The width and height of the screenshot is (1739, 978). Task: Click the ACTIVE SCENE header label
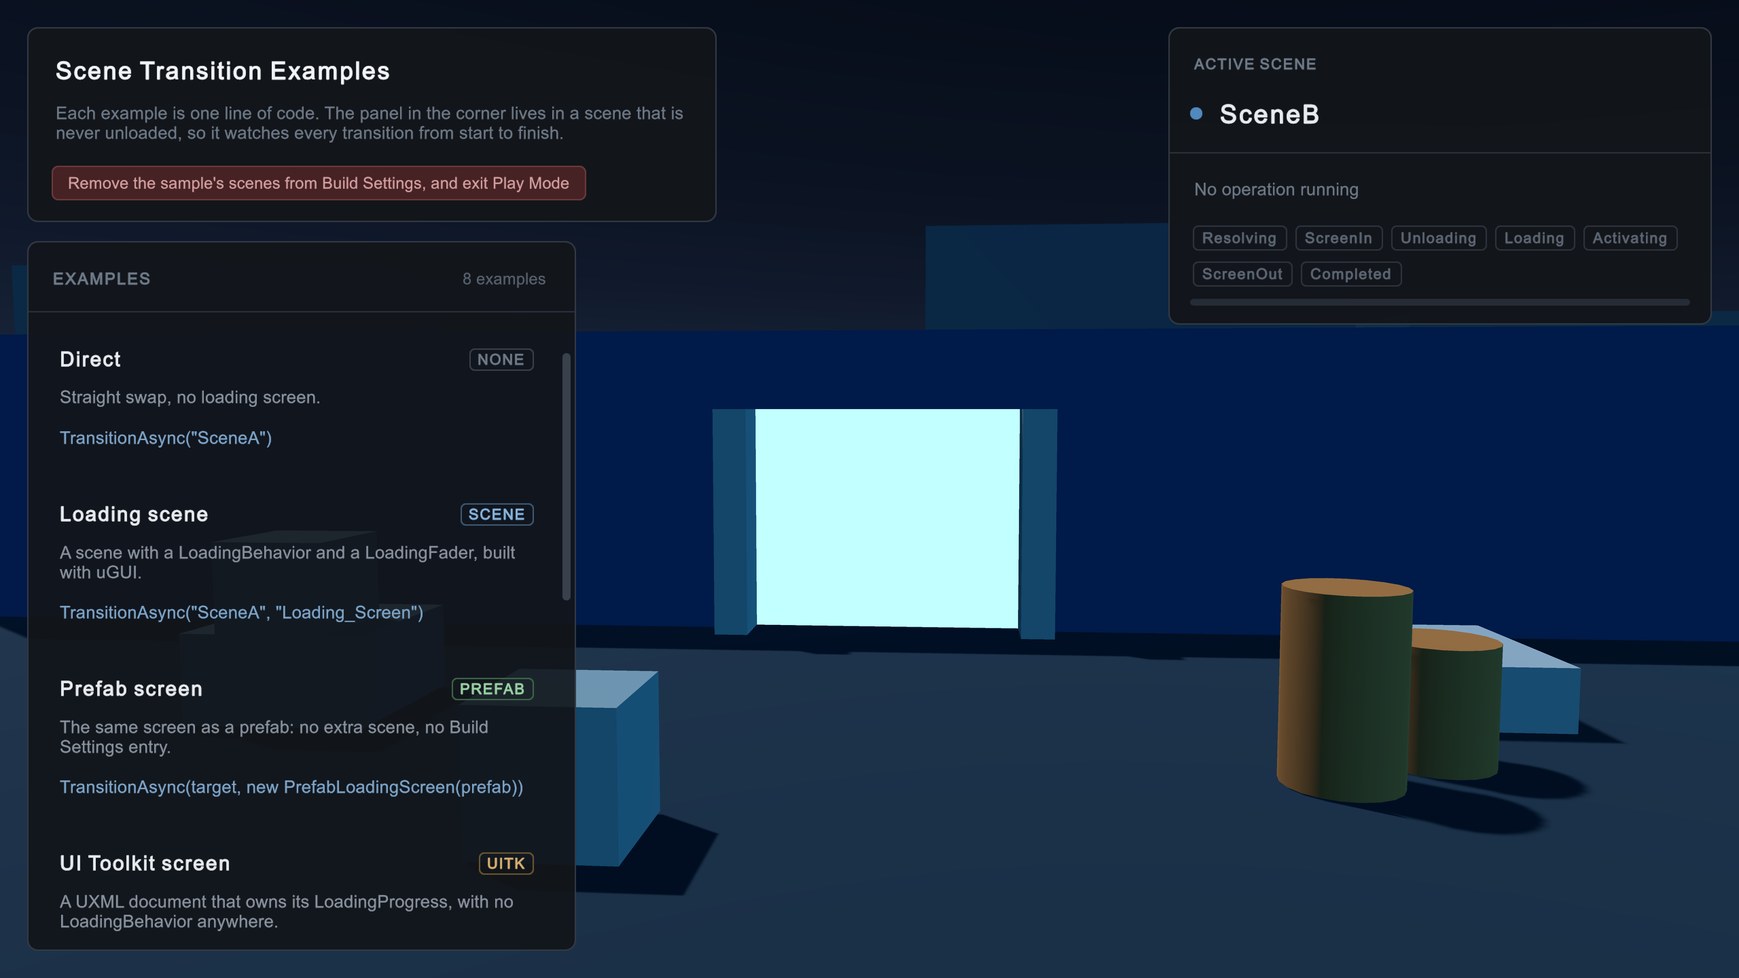(1255, 64)
